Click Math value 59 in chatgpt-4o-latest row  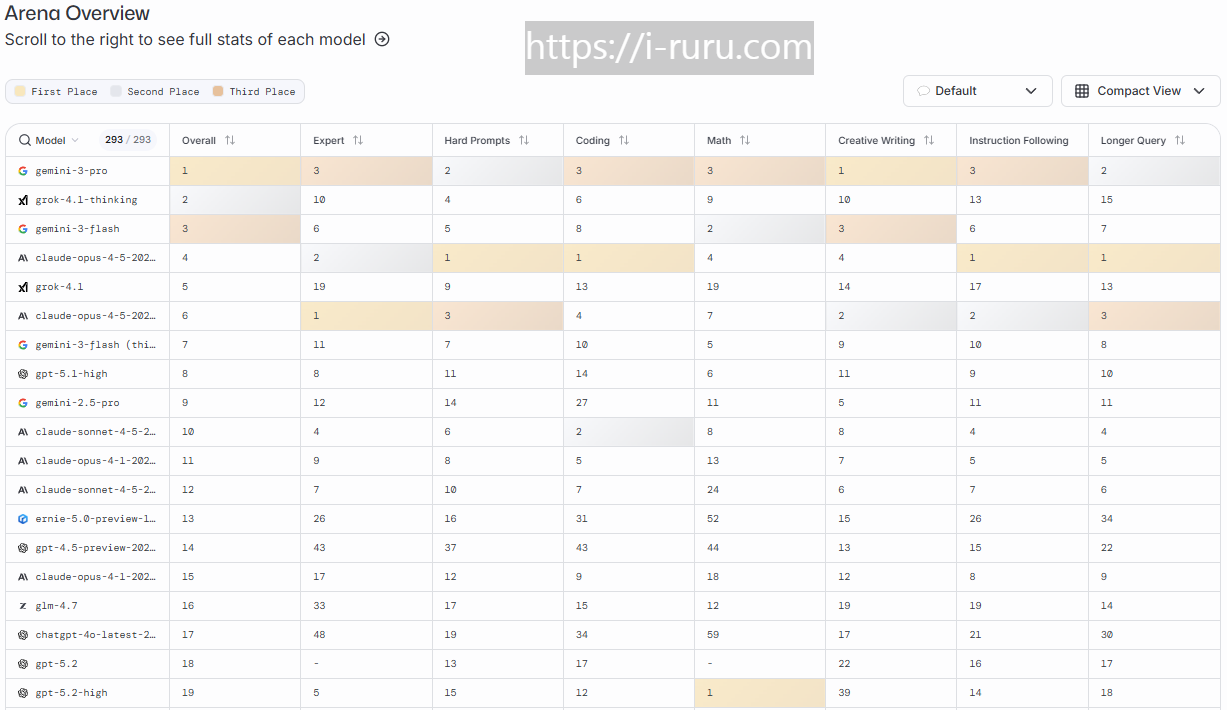(713, 635)
